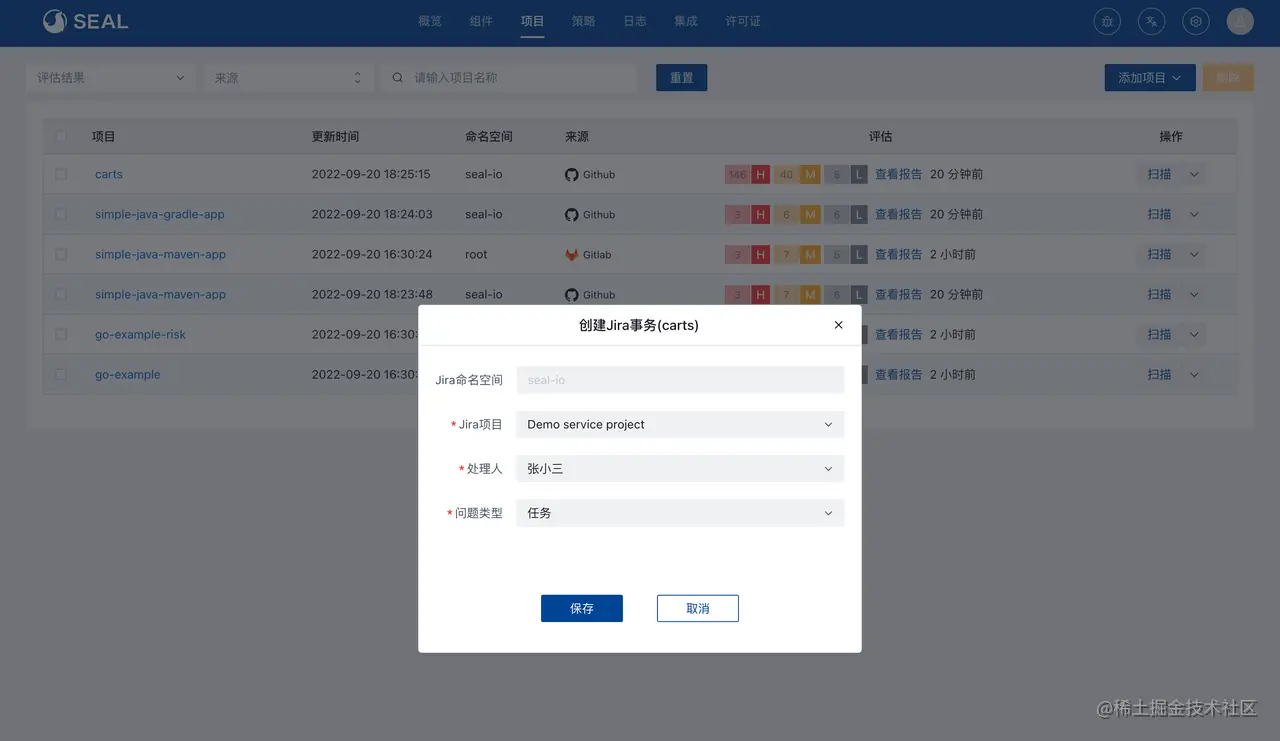The height and width of the screenshot is (741, 1280).
Task: Open 查看报告 link in carts row
Action: [898, 174]
